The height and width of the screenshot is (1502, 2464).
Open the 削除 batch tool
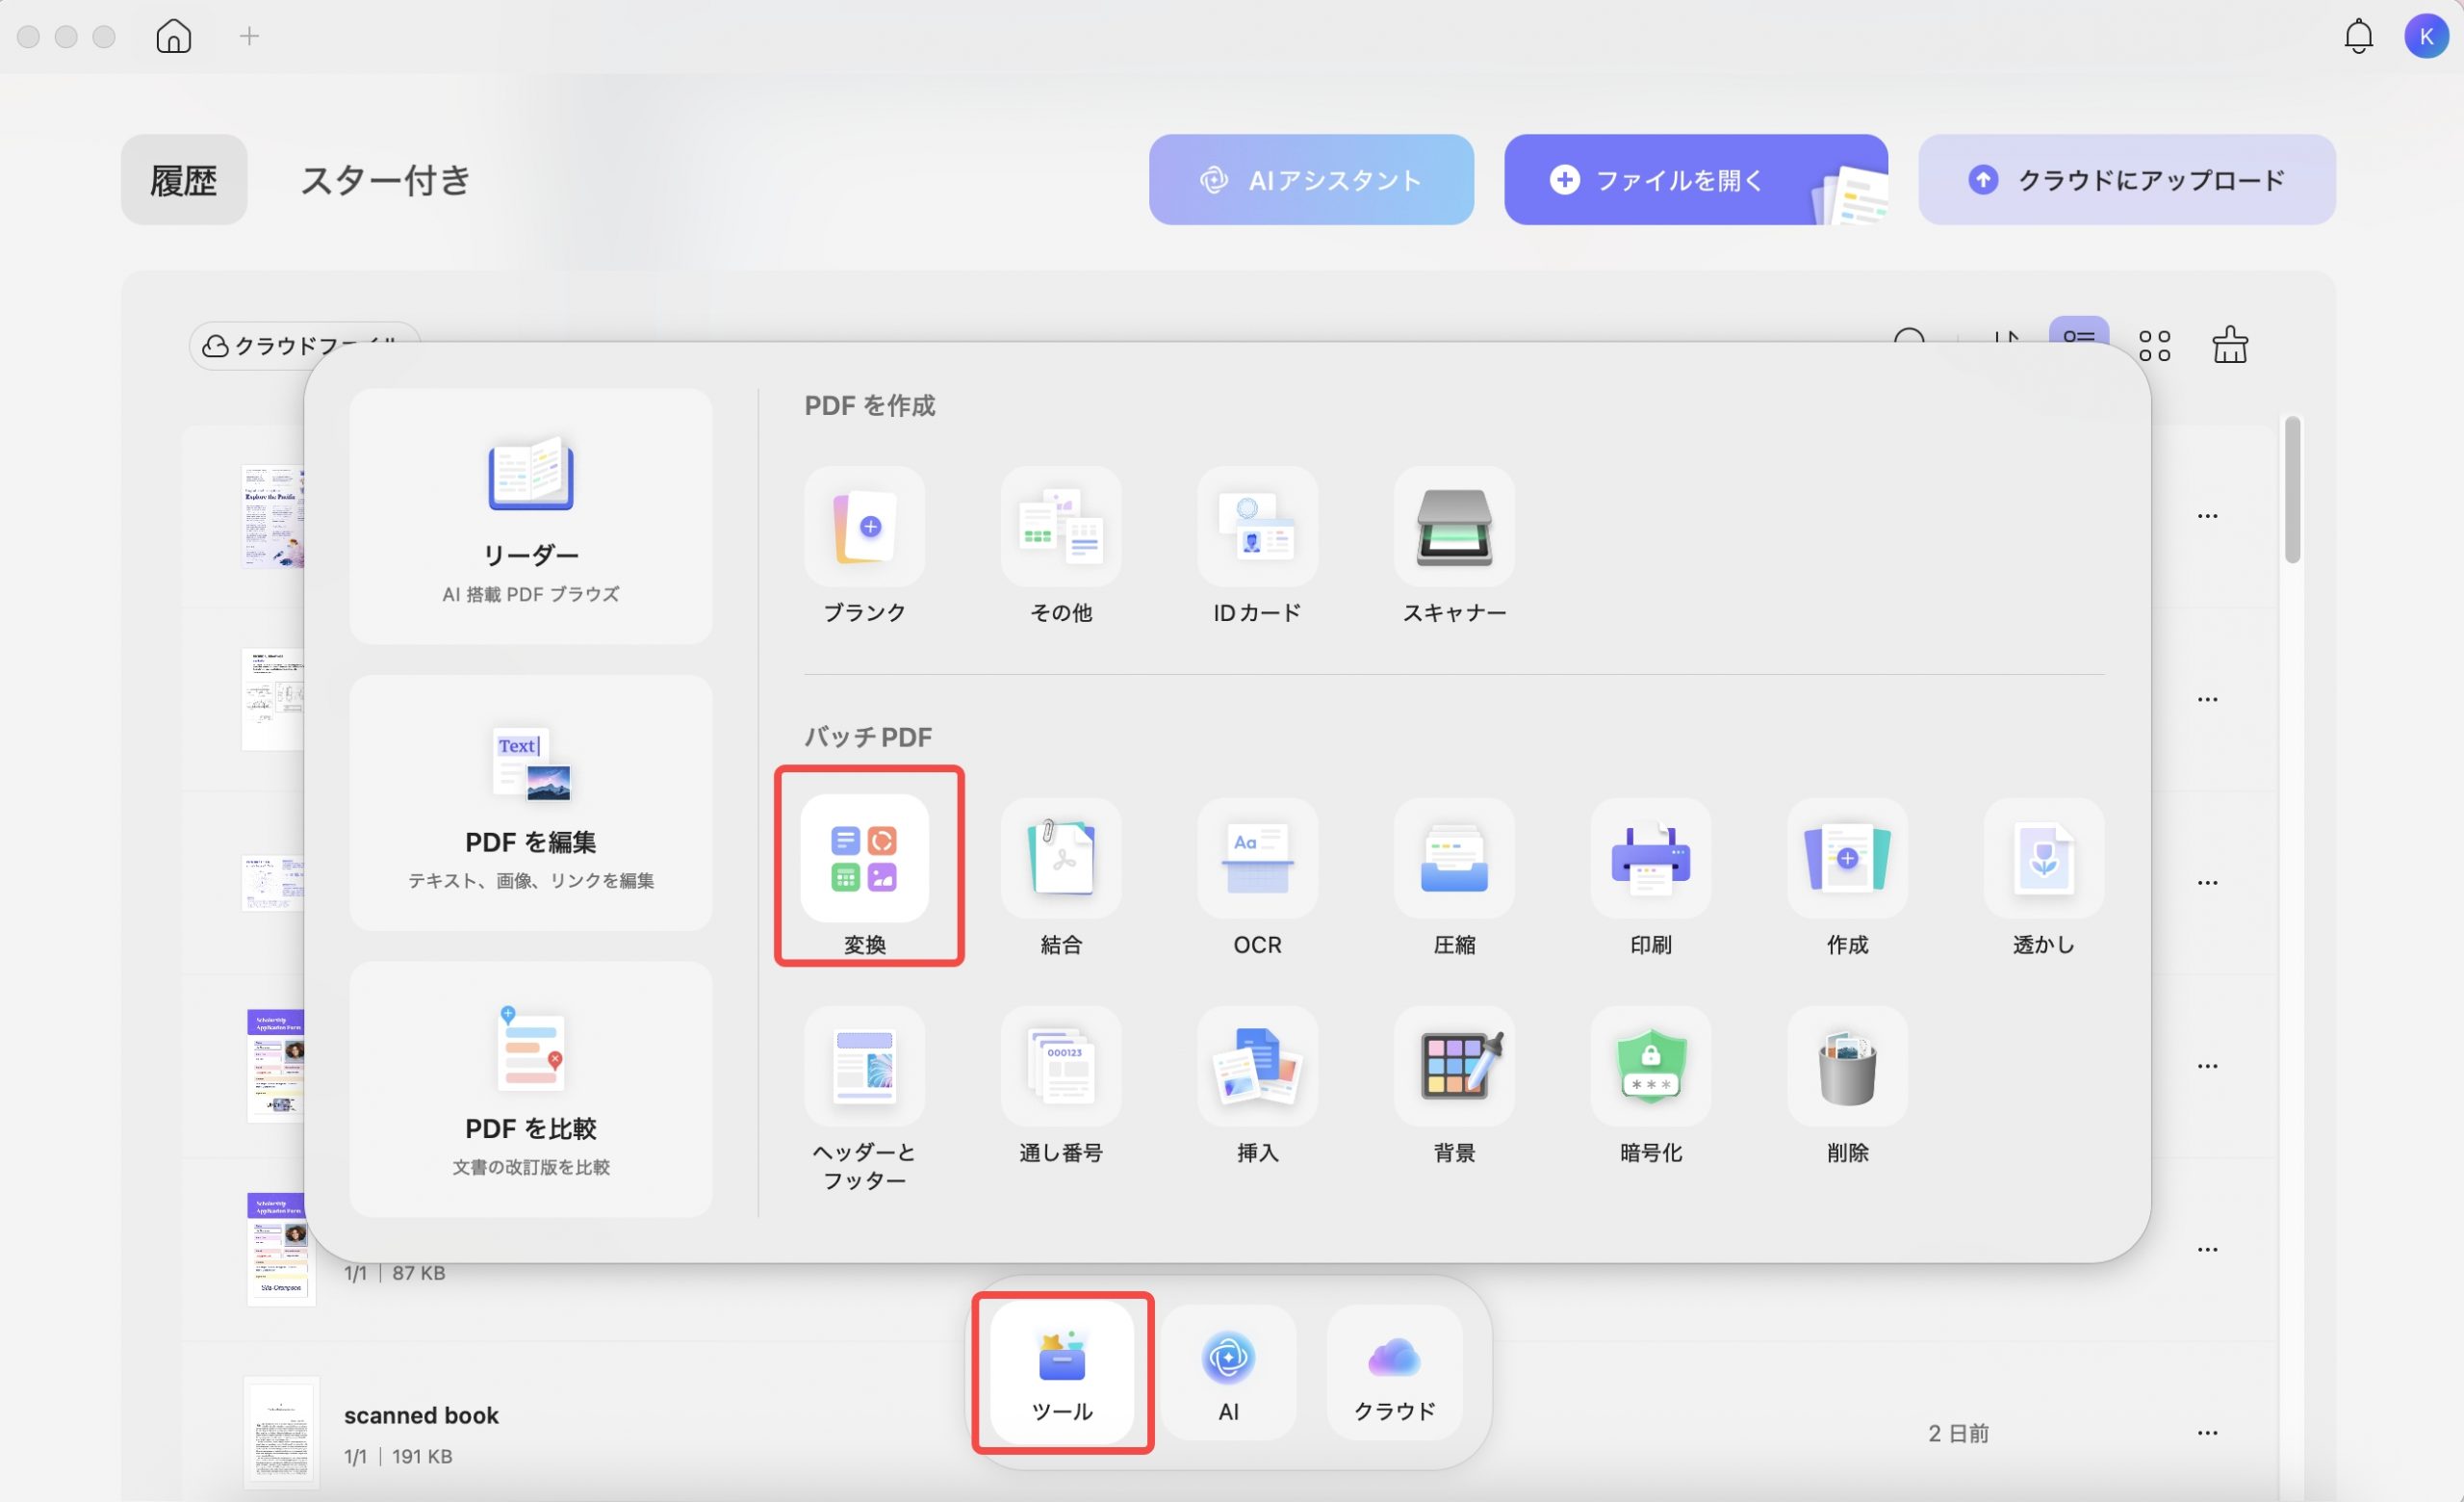pos(1847,1066)
